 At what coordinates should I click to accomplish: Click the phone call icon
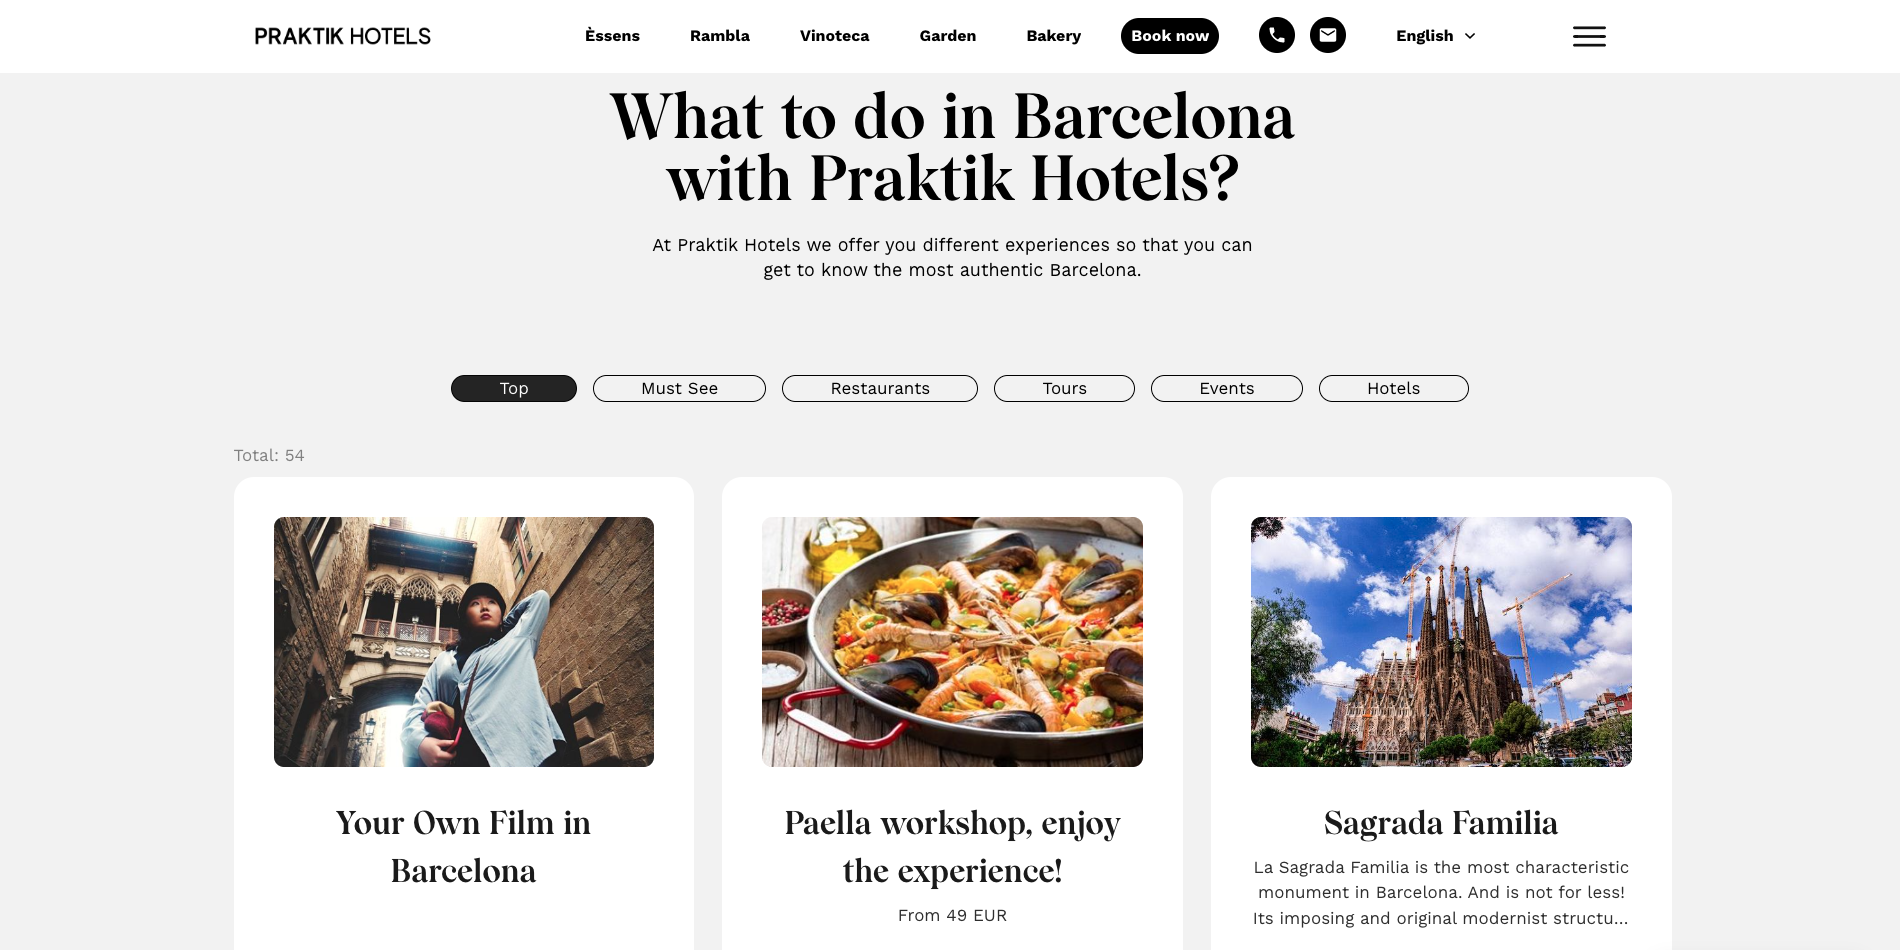coord(1276,36)
